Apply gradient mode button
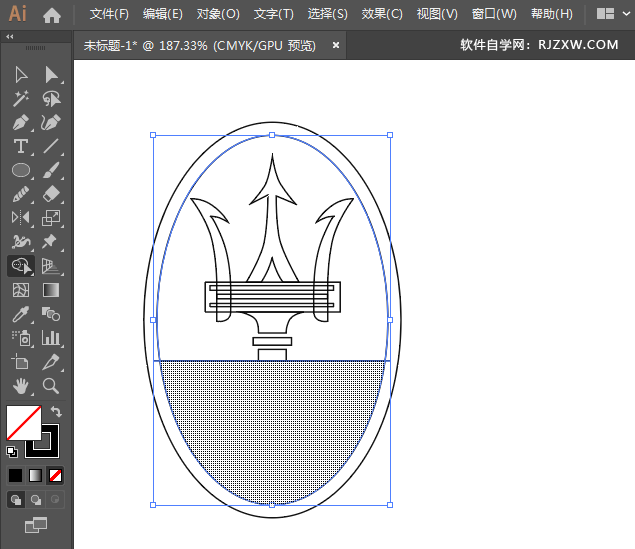Viewport: 635px width, 549px height. point(36,475)
